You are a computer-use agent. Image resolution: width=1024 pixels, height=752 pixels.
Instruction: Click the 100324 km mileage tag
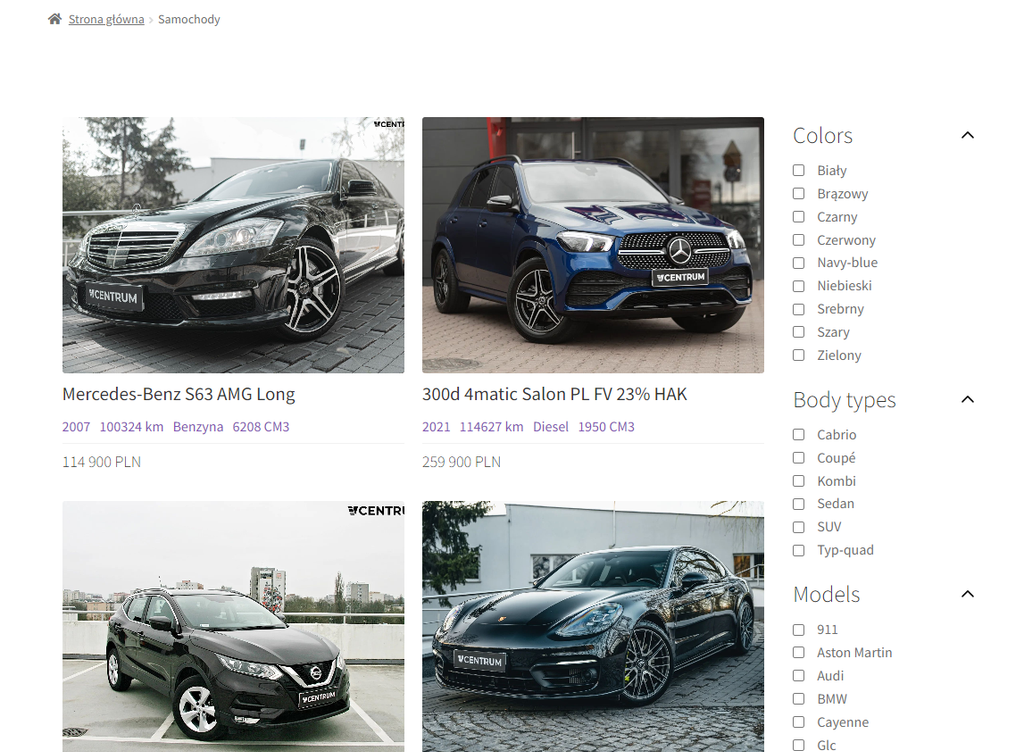[131, 427]
